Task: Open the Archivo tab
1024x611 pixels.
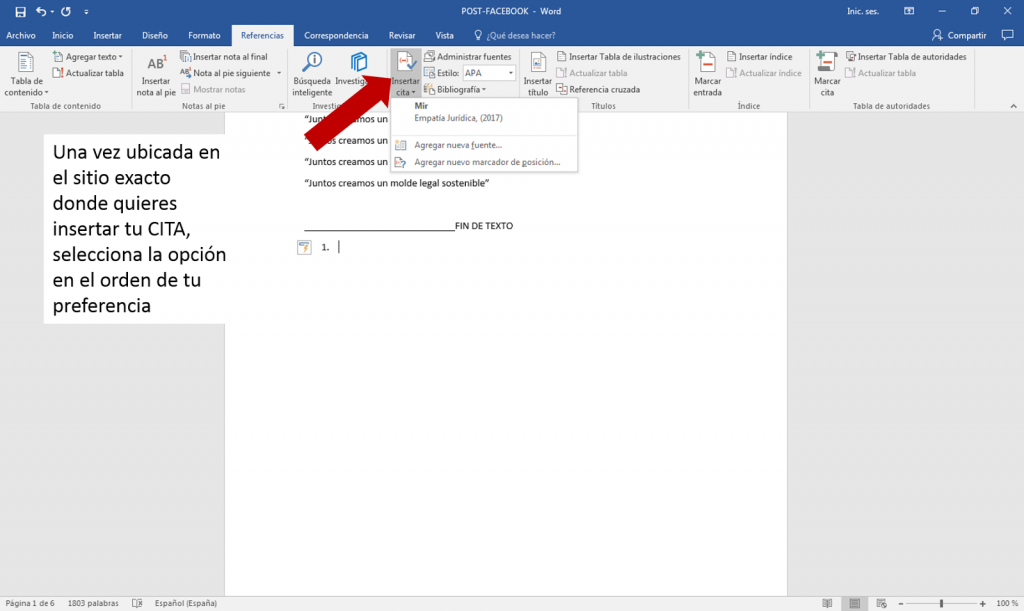Action: pos(21,35)
